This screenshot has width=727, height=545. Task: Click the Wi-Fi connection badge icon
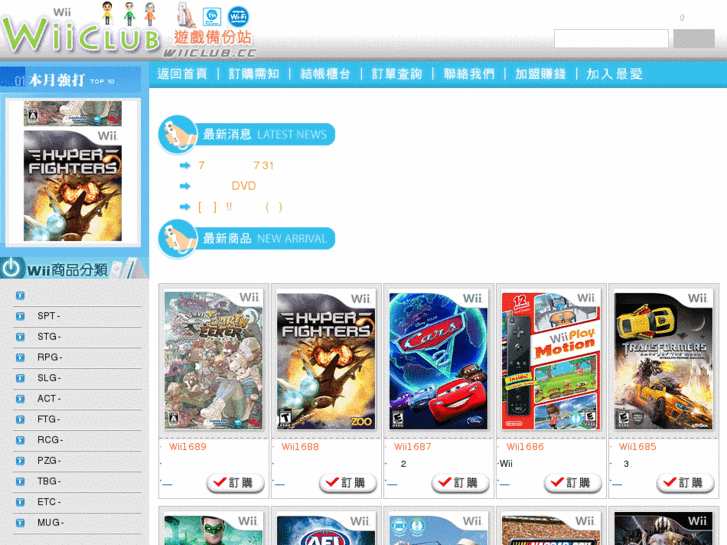point(238,17)
